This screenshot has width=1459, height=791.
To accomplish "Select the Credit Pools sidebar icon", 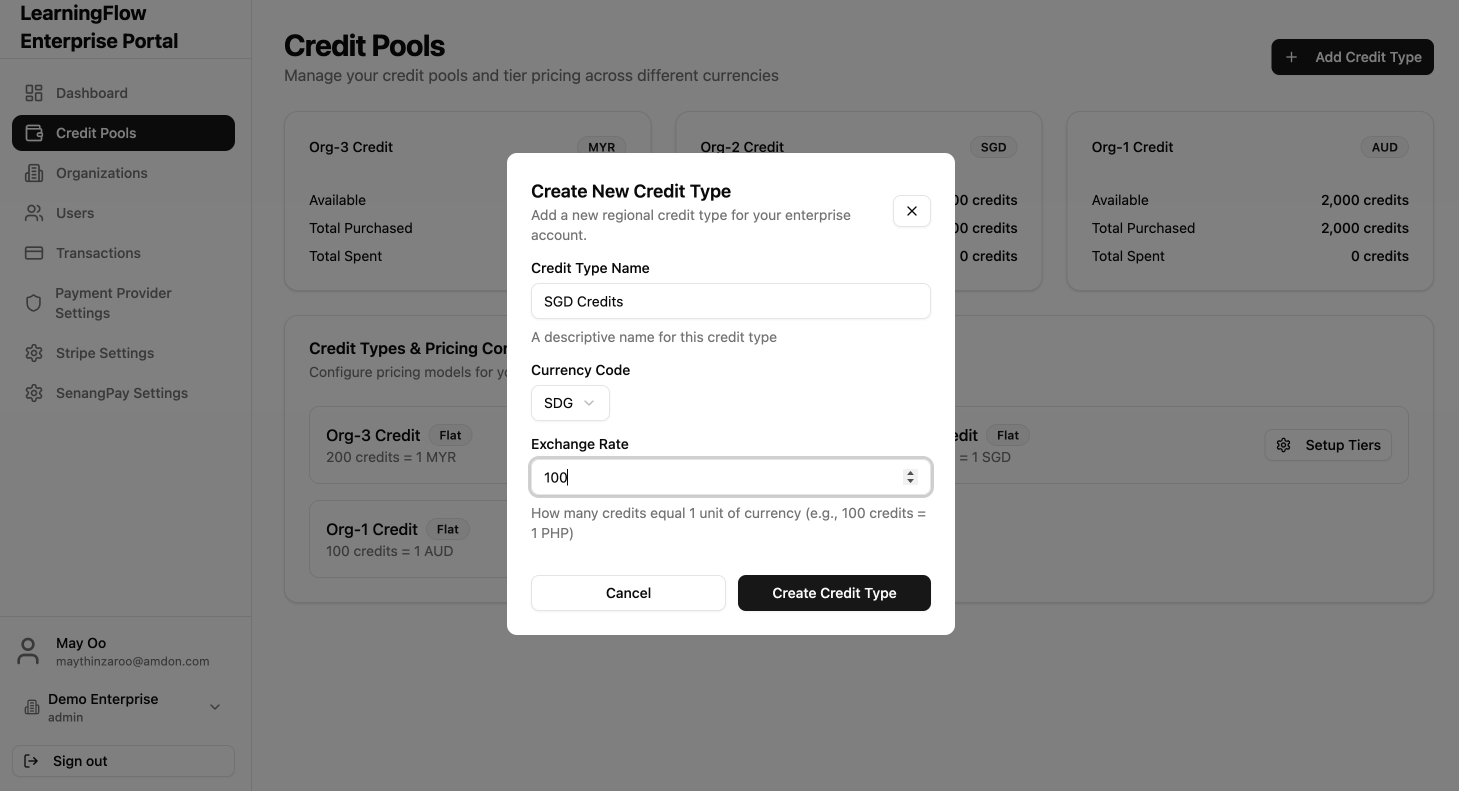I will click(34, 133).
